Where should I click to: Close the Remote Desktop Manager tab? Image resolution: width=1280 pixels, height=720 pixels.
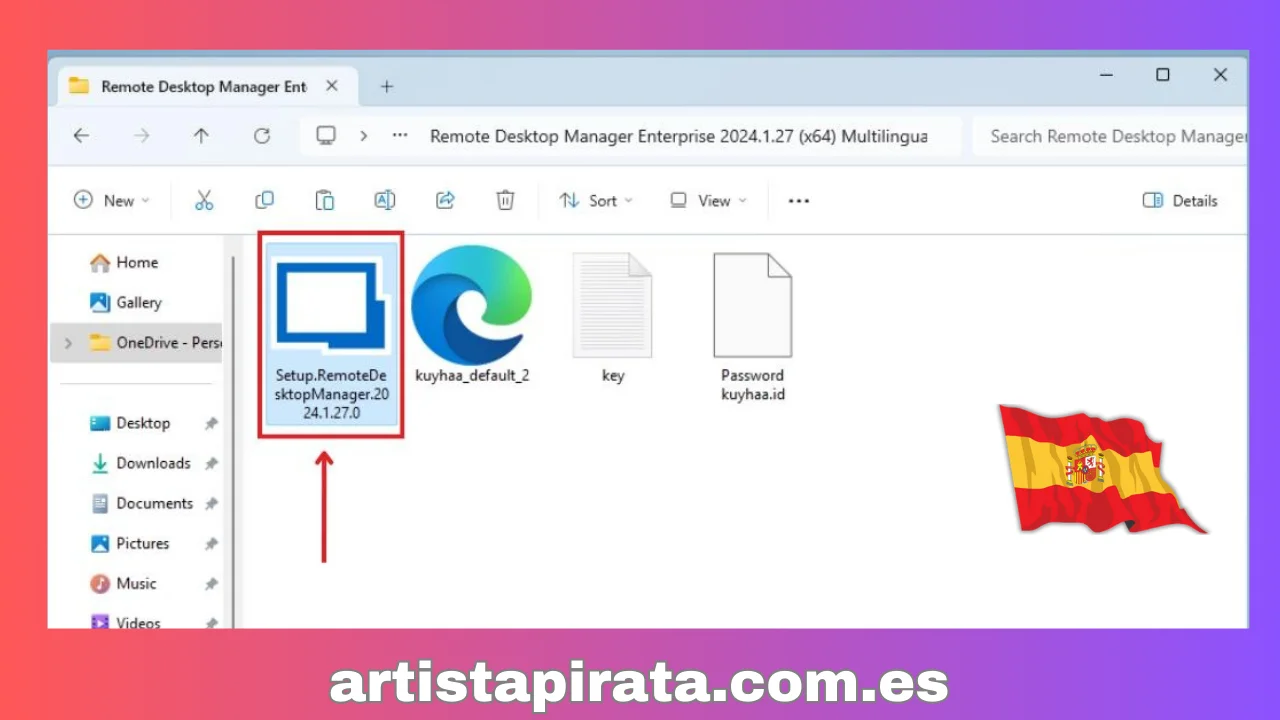point(332,87)
